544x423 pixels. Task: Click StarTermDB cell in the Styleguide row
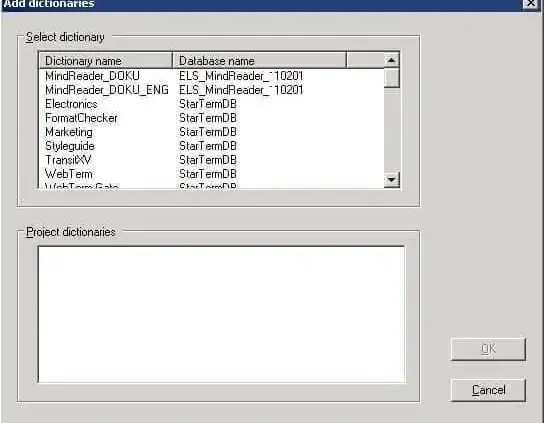click(x=208, y=146)
